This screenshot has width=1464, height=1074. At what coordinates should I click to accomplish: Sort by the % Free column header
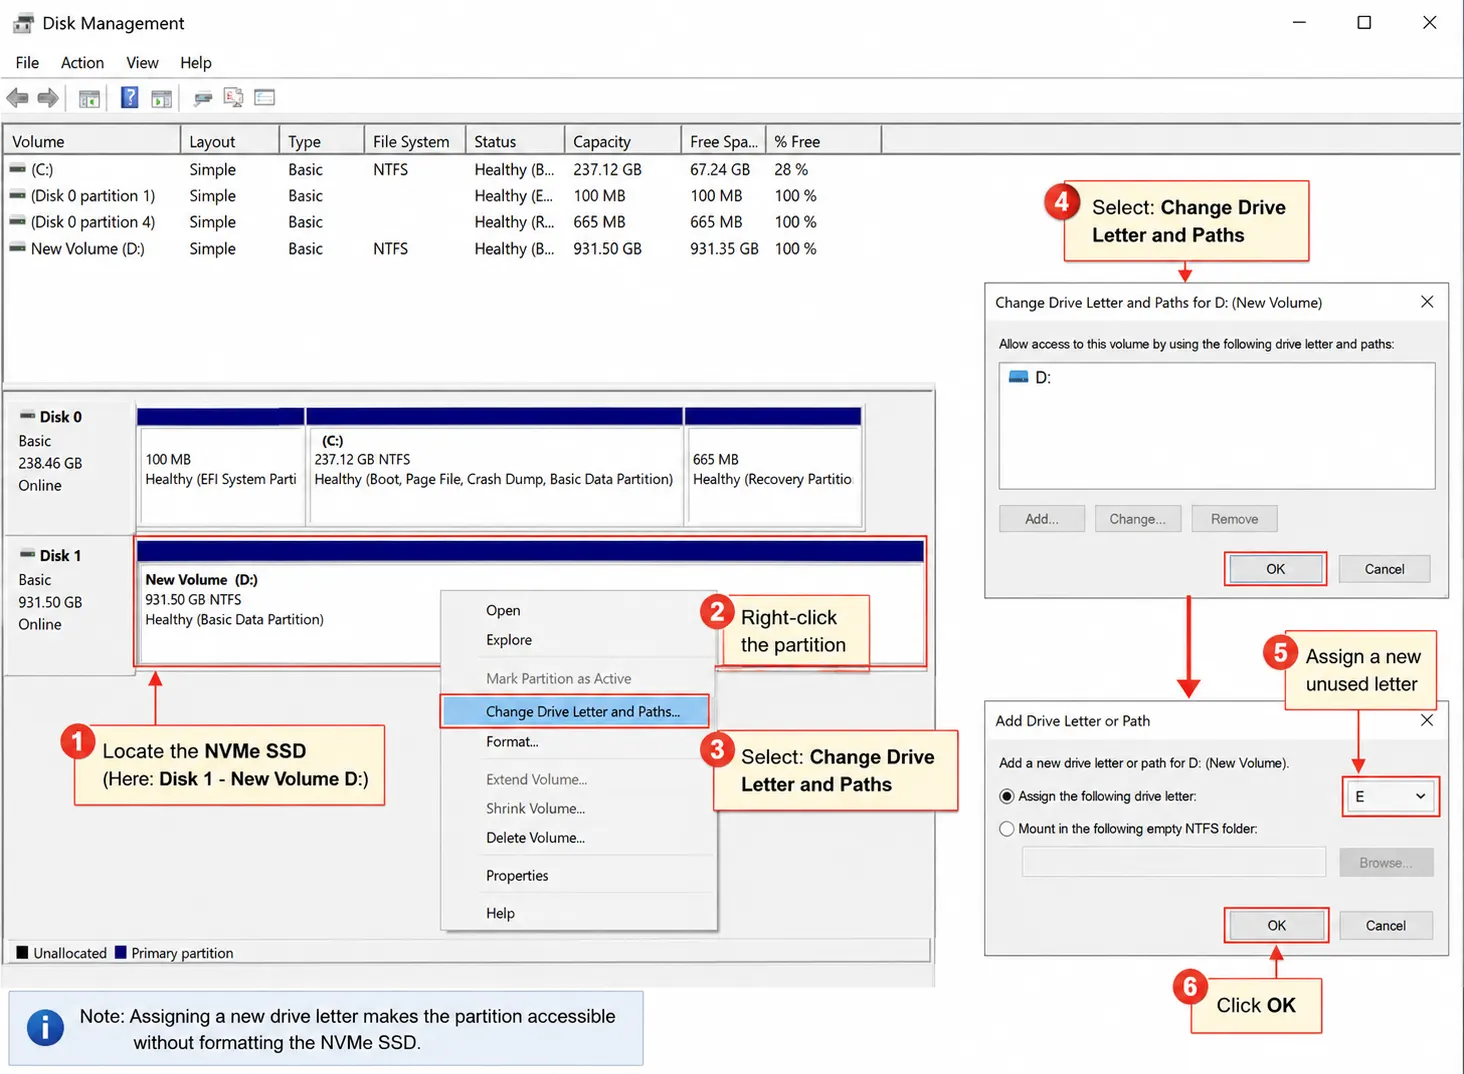pos(824,141)
